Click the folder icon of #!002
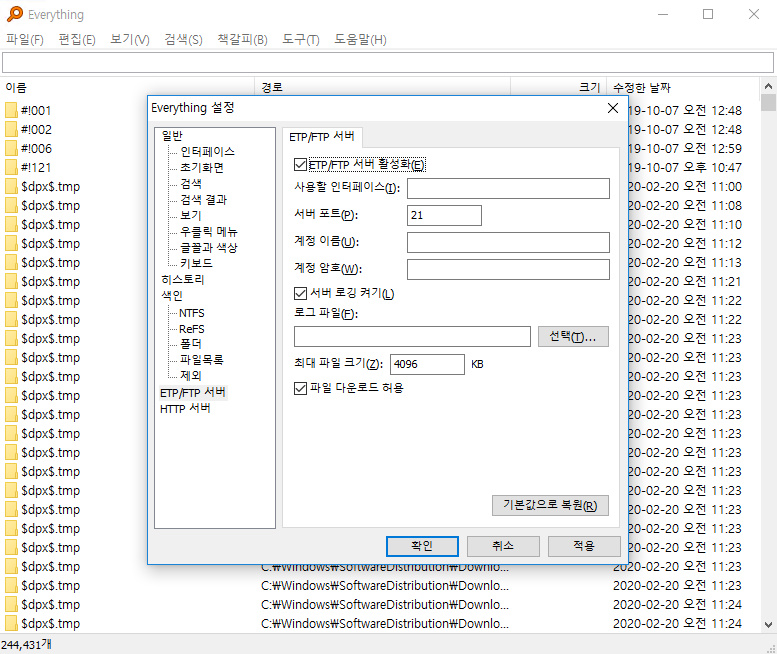Viewport: 777px width, 654px height. [x=11, y=129]
